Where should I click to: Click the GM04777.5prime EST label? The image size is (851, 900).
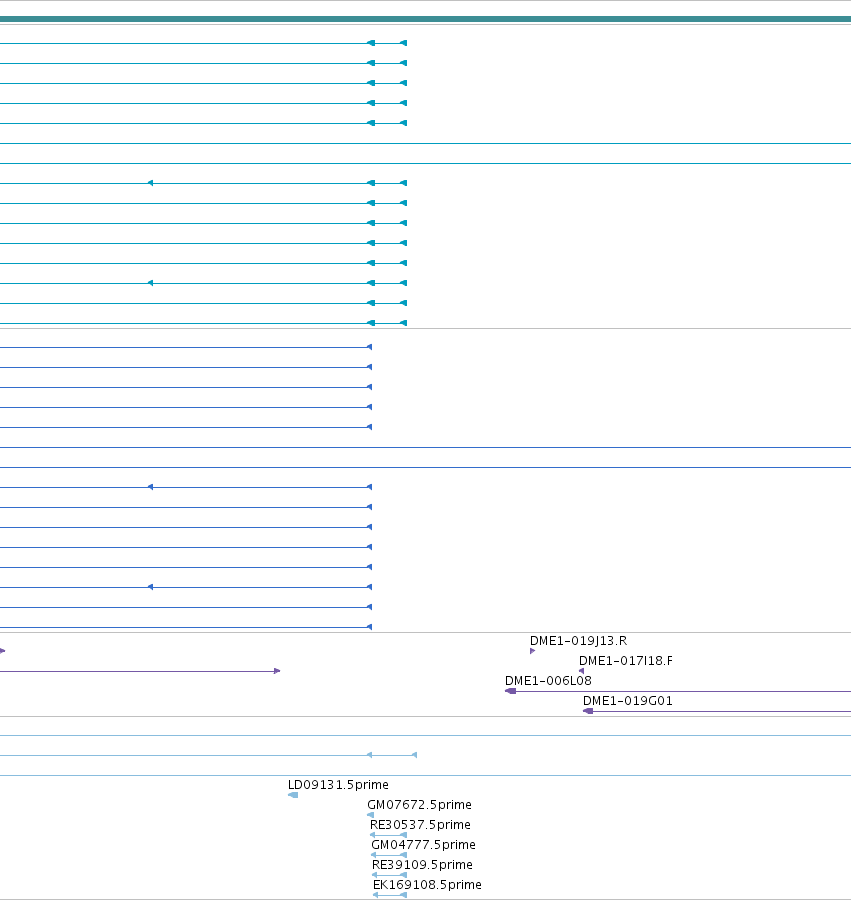tap(423, 845)
